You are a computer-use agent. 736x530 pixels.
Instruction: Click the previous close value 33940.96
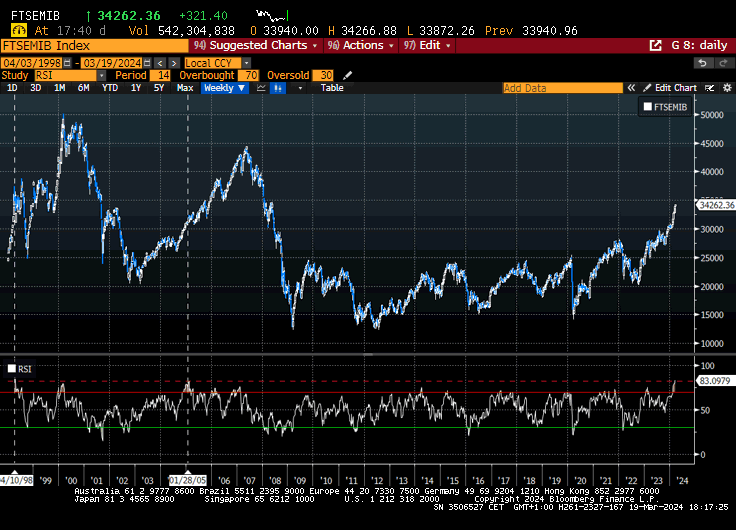click(x=550, y=31)
